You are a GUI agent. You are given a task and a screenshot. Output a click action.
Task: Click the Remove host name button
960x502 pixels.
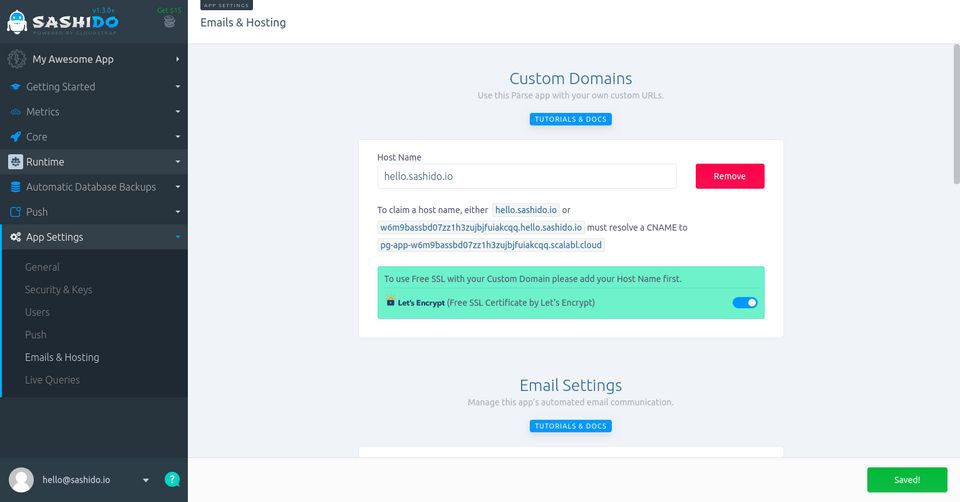coord(730,176)
